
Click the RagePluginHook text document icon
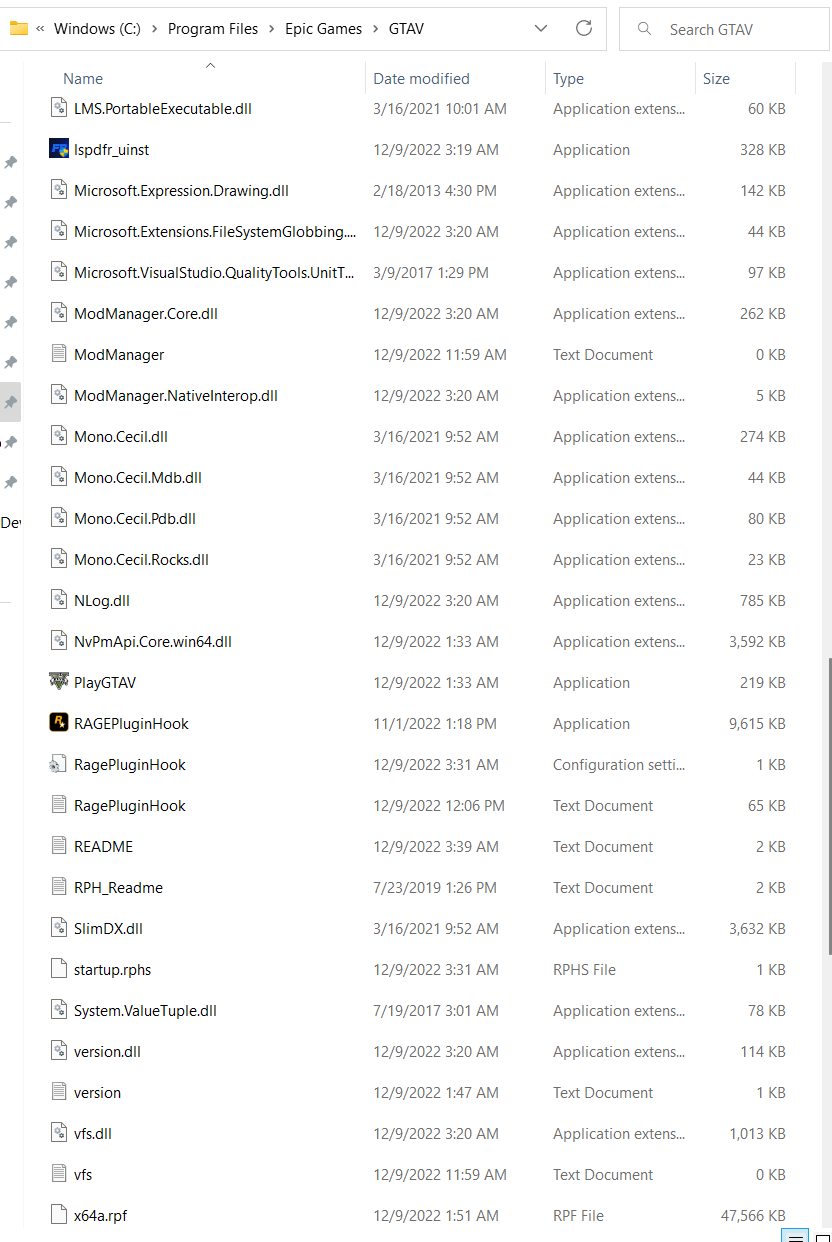[x=59, y=805]
